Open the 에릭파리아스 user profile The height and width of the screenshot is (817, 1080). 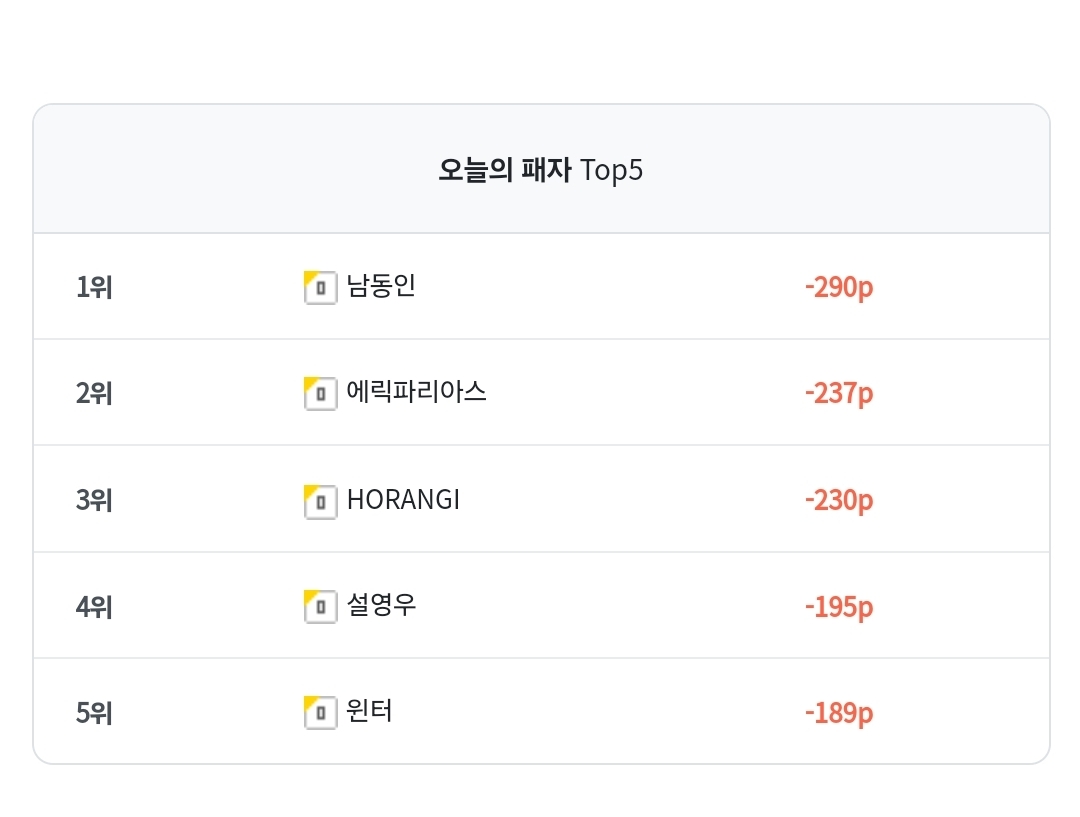click(x=416, y=391)
